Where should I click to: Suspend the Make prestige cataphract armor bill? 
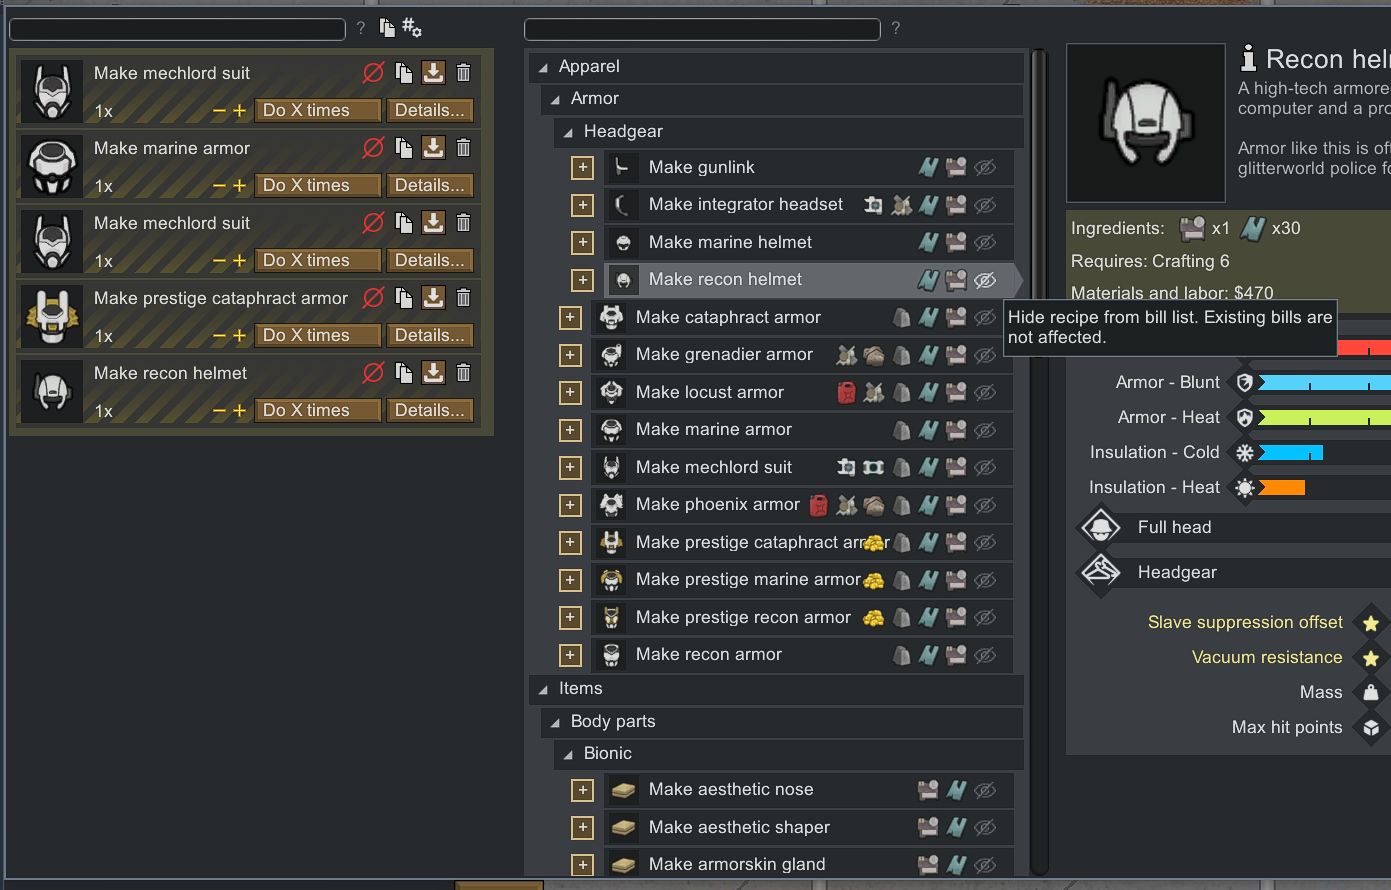373,298
